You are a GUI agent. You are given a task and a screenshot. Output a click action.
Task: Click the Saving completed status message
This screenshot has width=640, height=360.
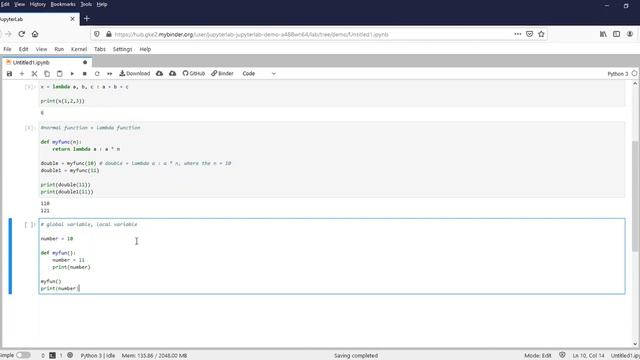(x=356, y=356)
